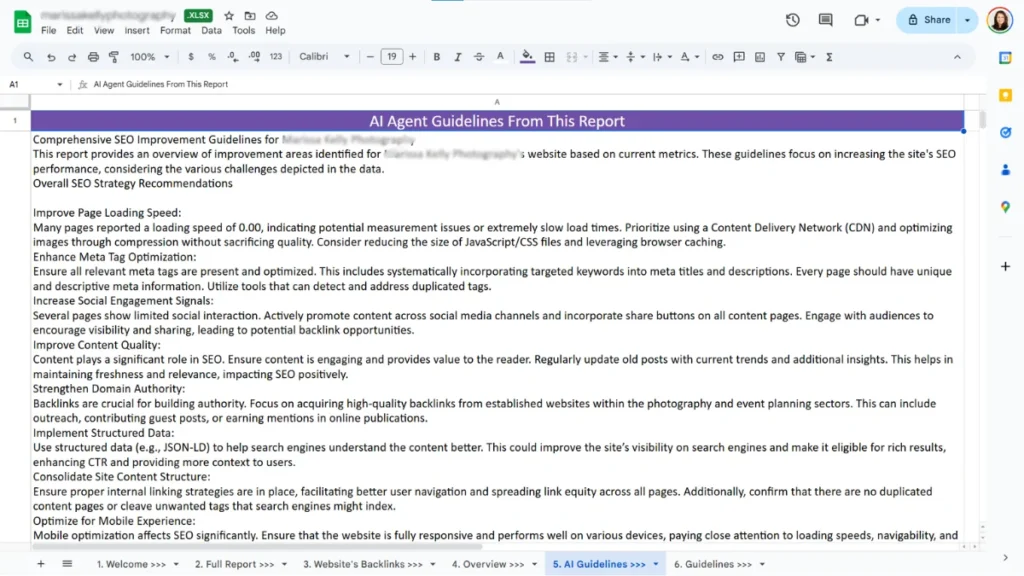Open Google Maps in side panel
Viewport: 1024px width, 576px height.
pos(1005,207)
